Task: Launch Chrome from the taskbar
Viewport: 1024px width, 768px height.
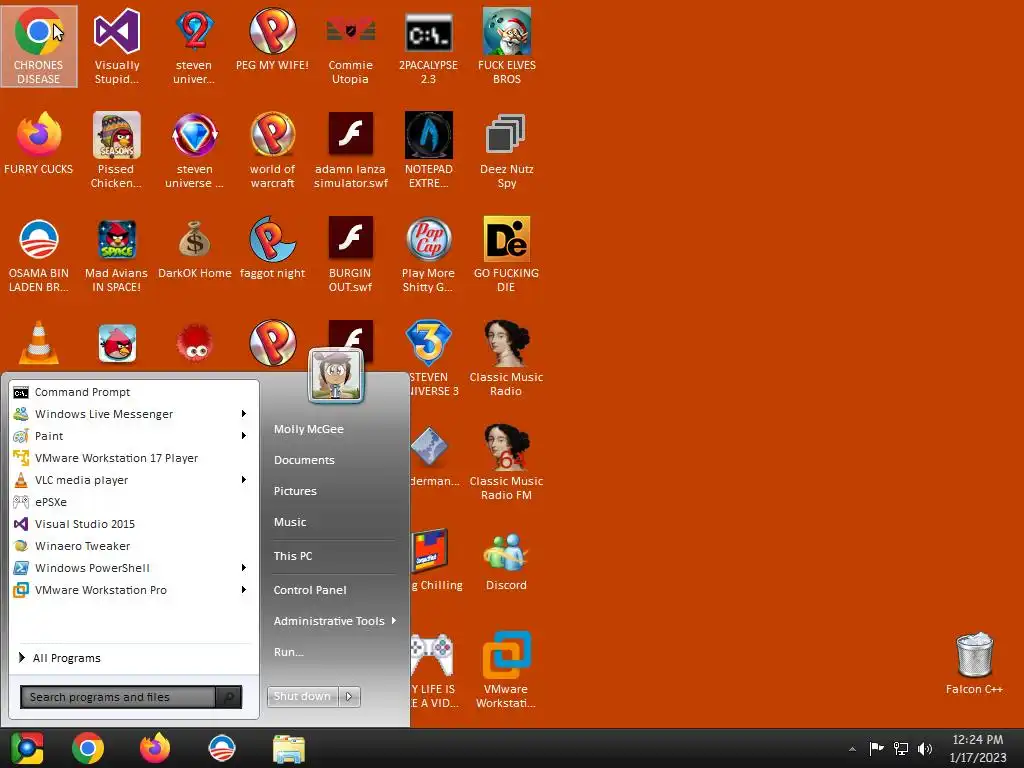Action: pos(88,748)
